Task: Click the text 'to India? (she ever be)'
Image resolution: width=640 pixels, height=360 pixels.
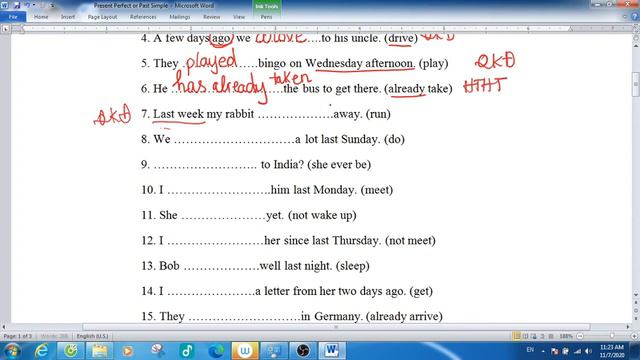Action: click(316, 164)
